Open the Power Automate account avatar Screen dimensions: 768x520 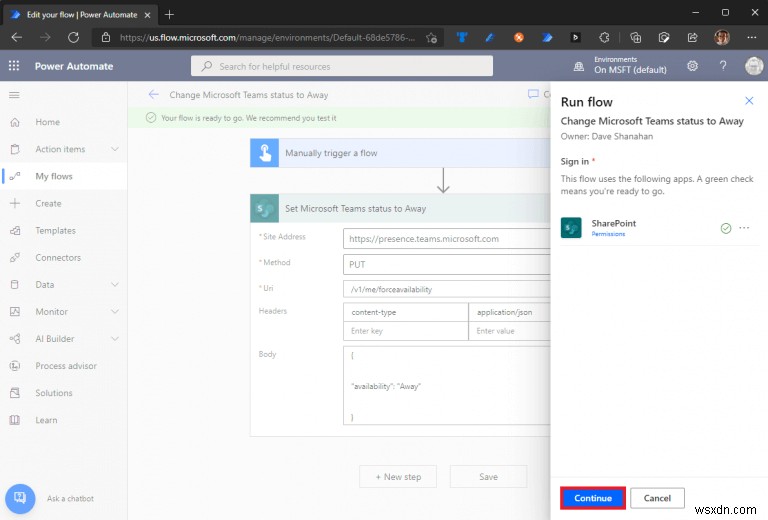pos(754,66)
